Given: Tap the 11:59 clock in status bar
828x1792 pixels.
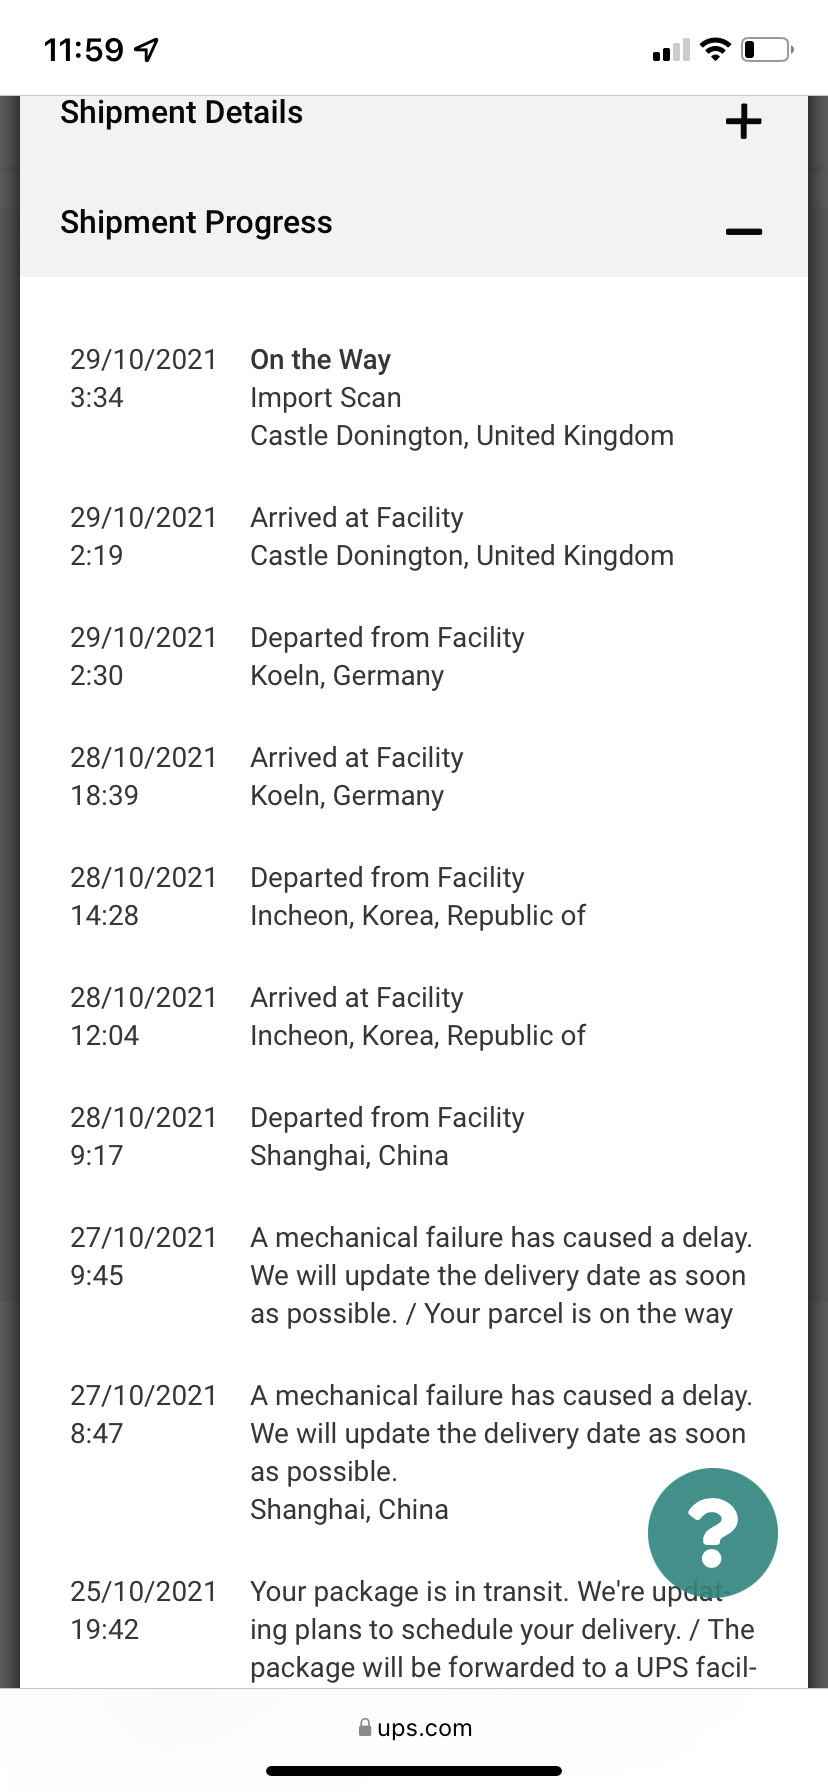Looking at the screenshot, I should 84,49.
